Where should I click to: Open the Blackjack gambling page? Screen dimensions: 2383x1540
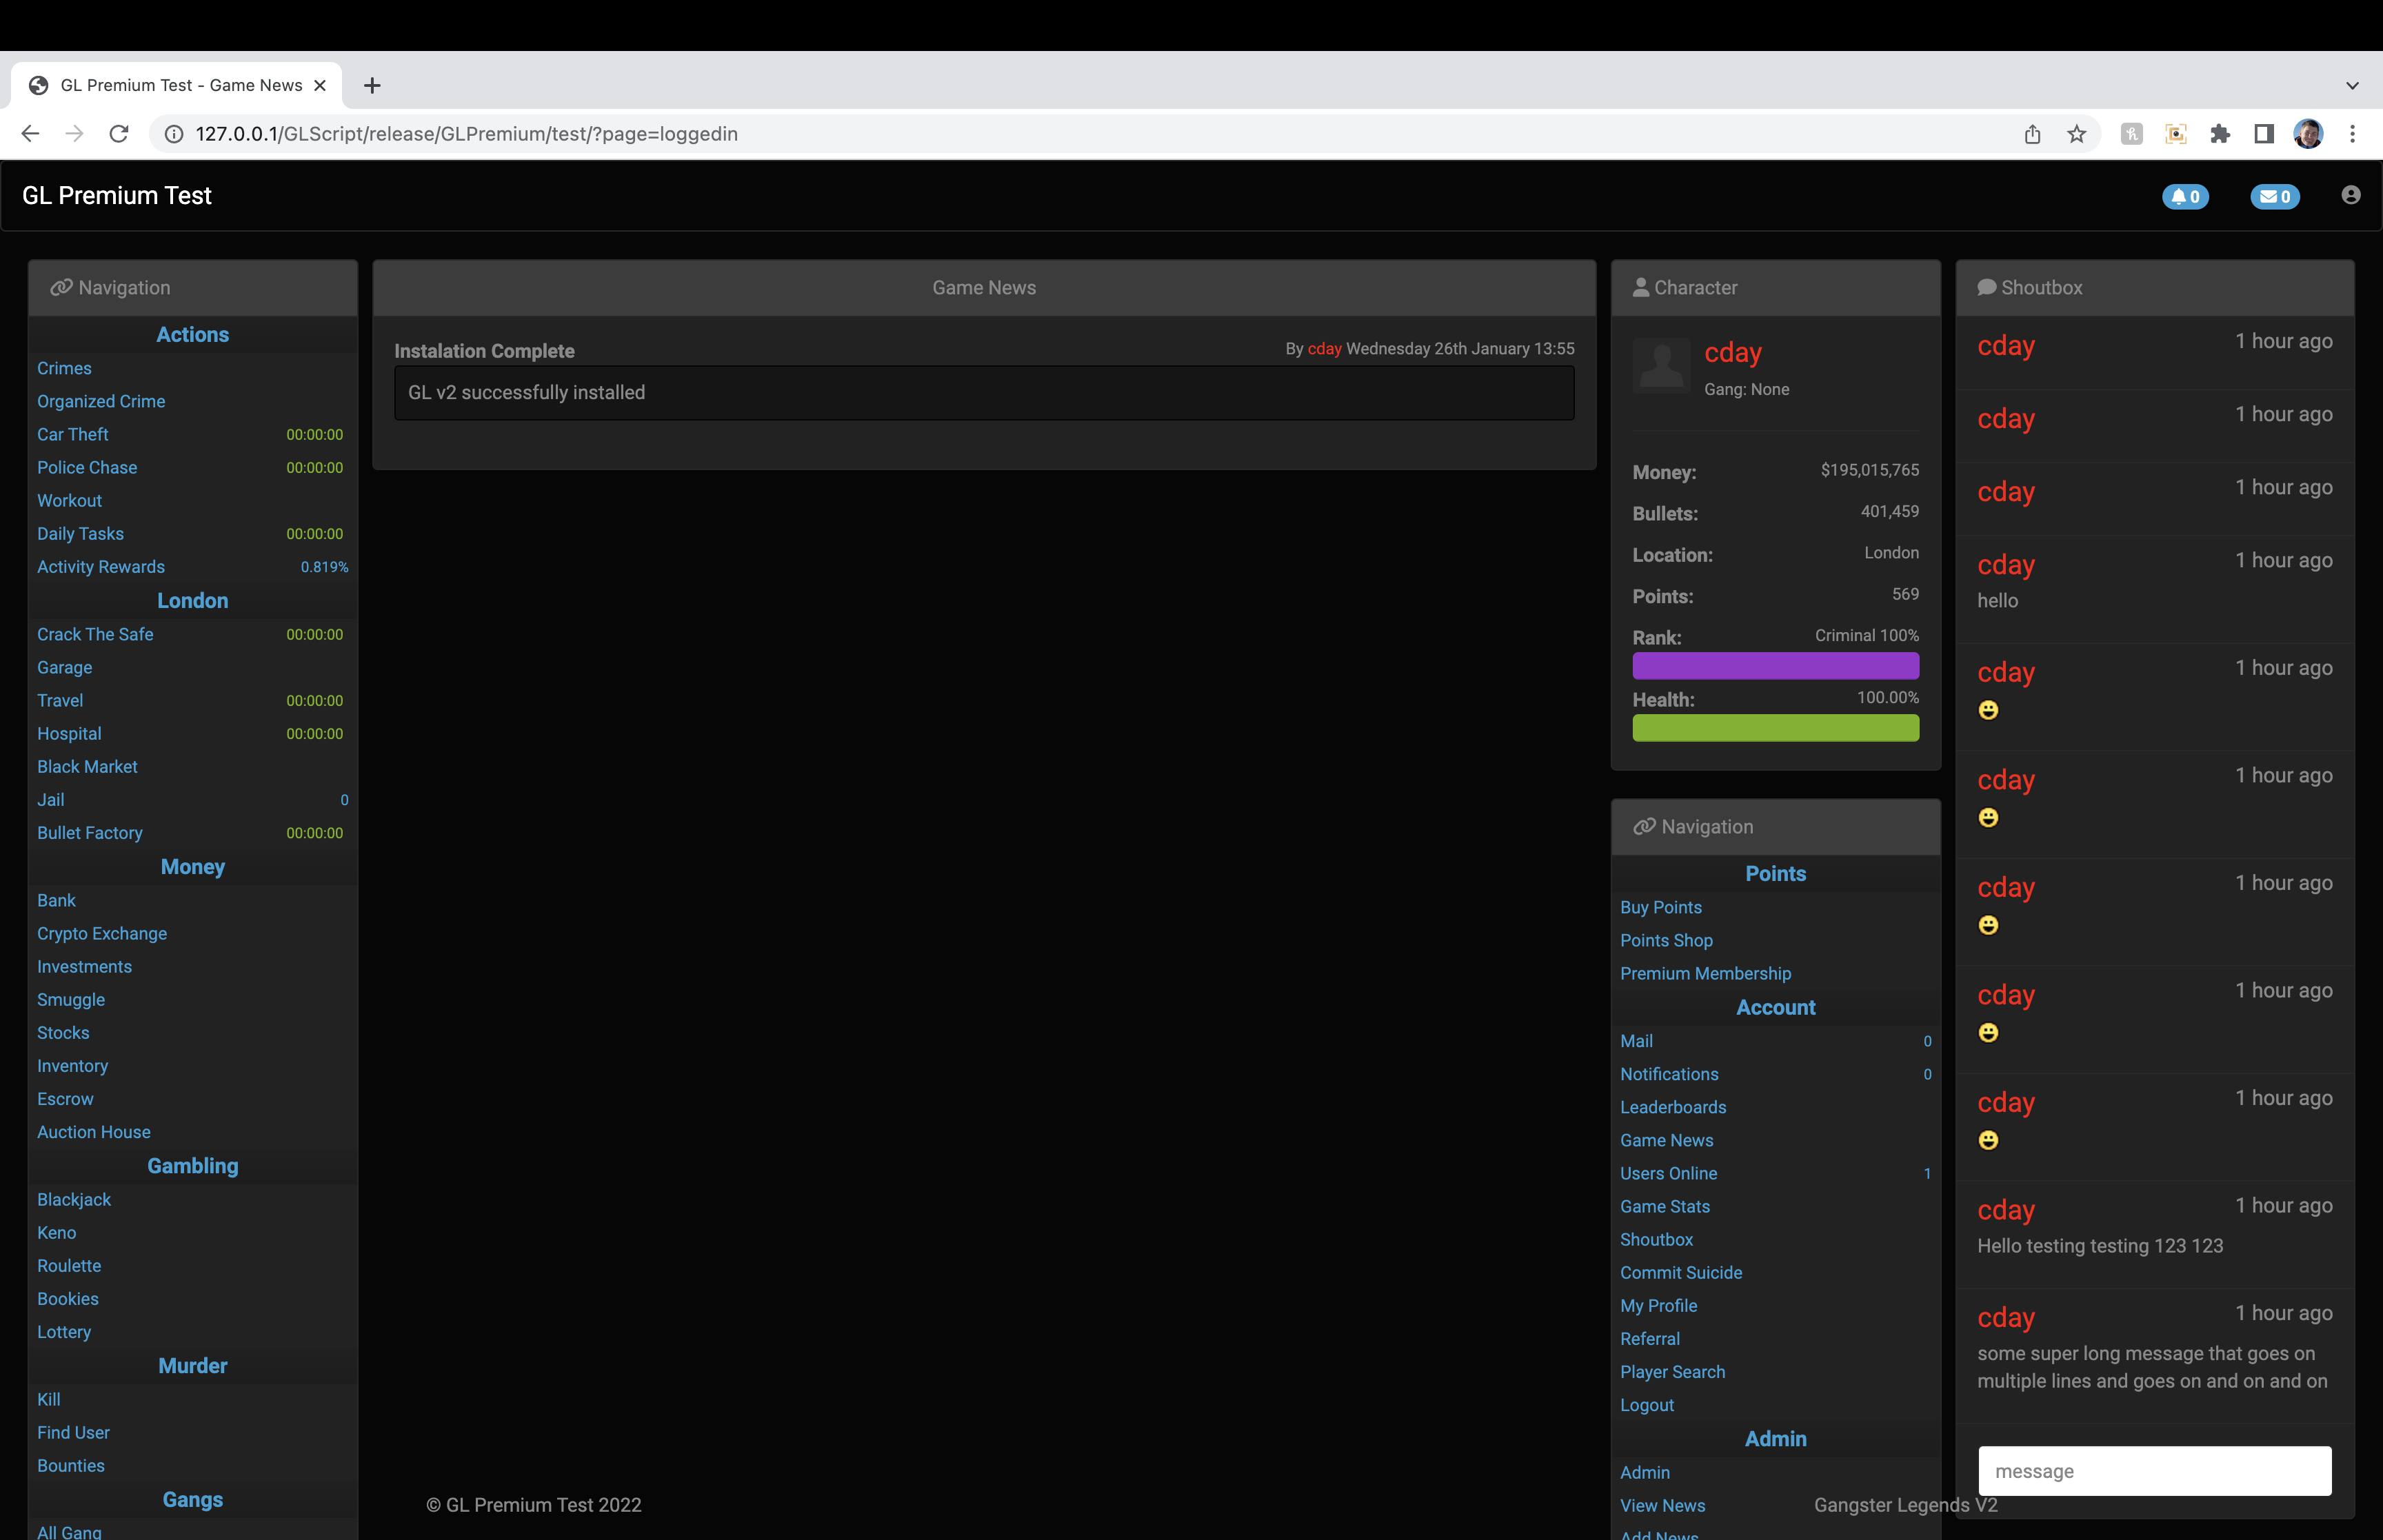[x=74, y=1199]
